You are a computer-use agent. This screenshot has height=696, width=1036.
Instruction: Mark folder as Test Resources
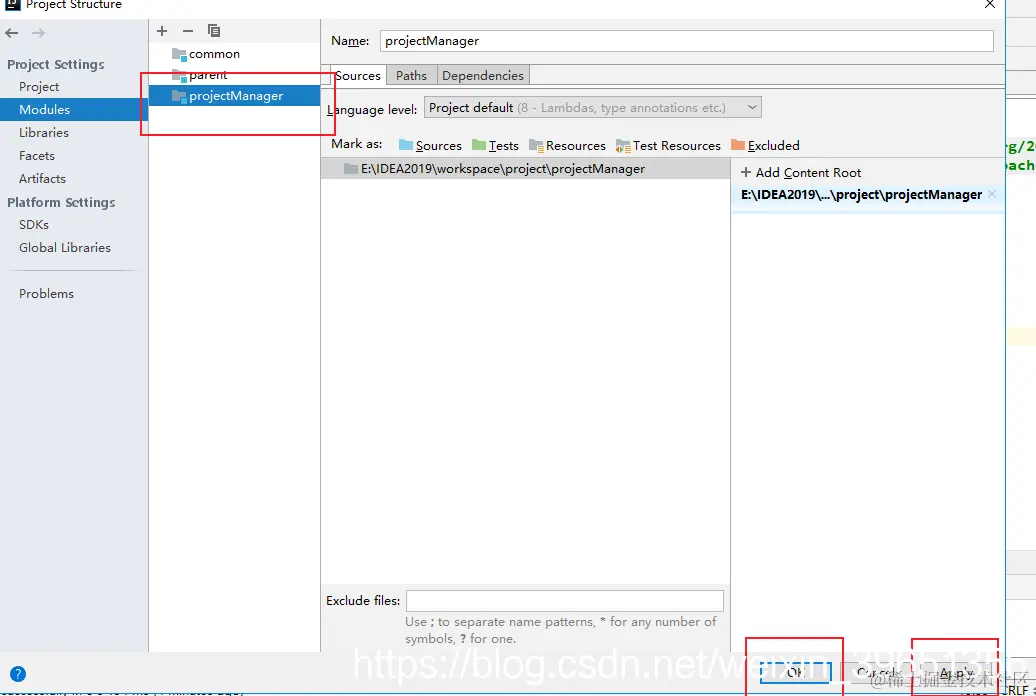(x=668, y=145)
